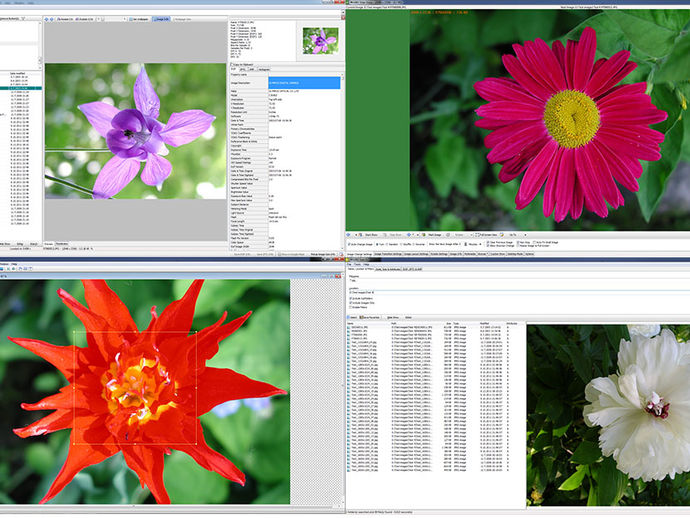Open the Histogram tab

(264, 69)
